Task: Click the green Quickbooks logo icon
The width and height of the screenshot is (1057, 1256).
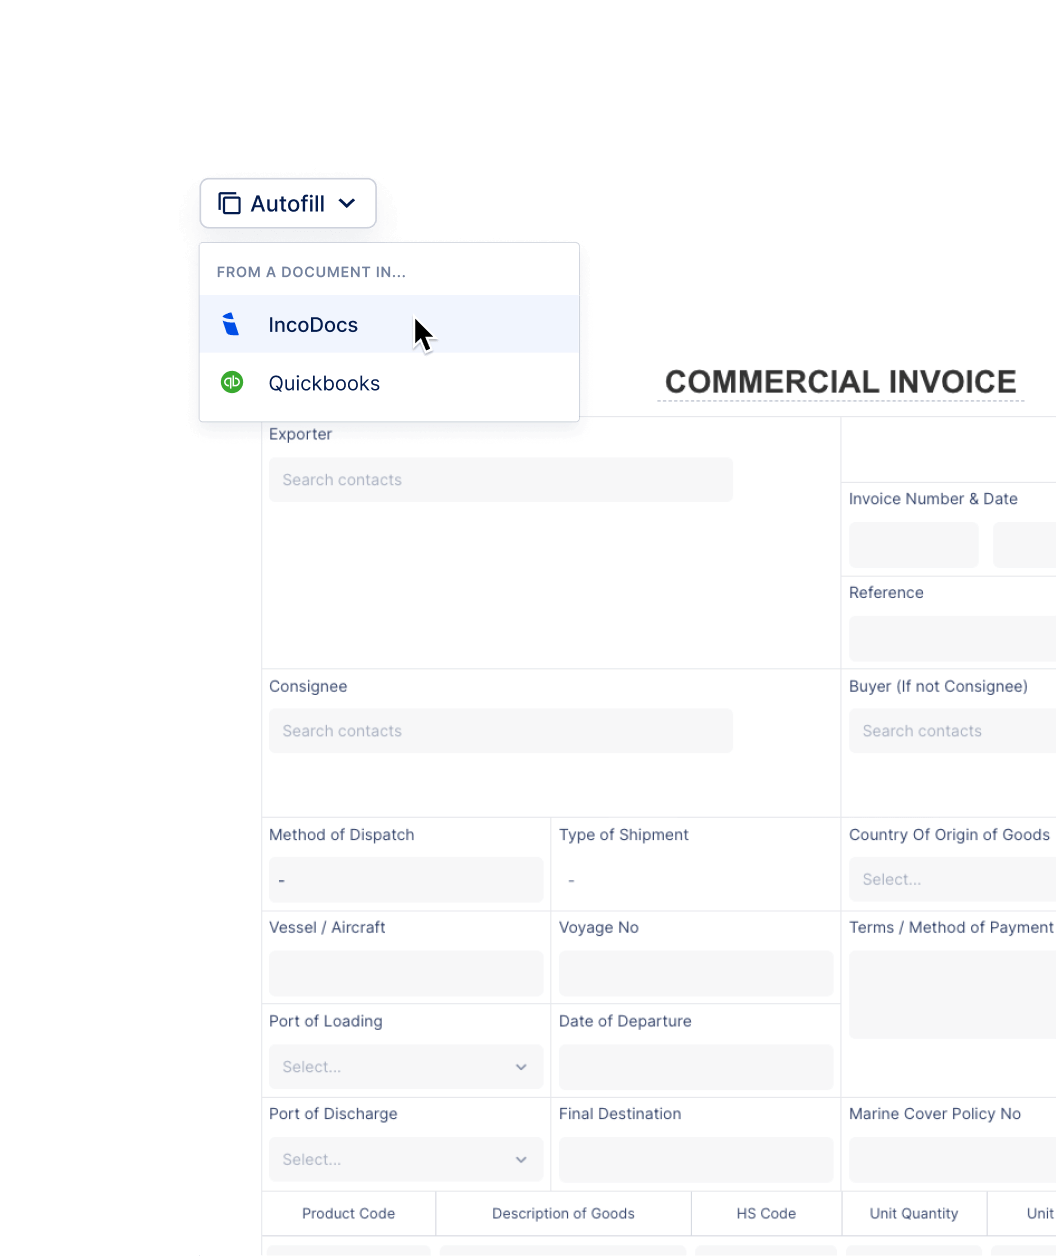Action: tap(231, 382)
